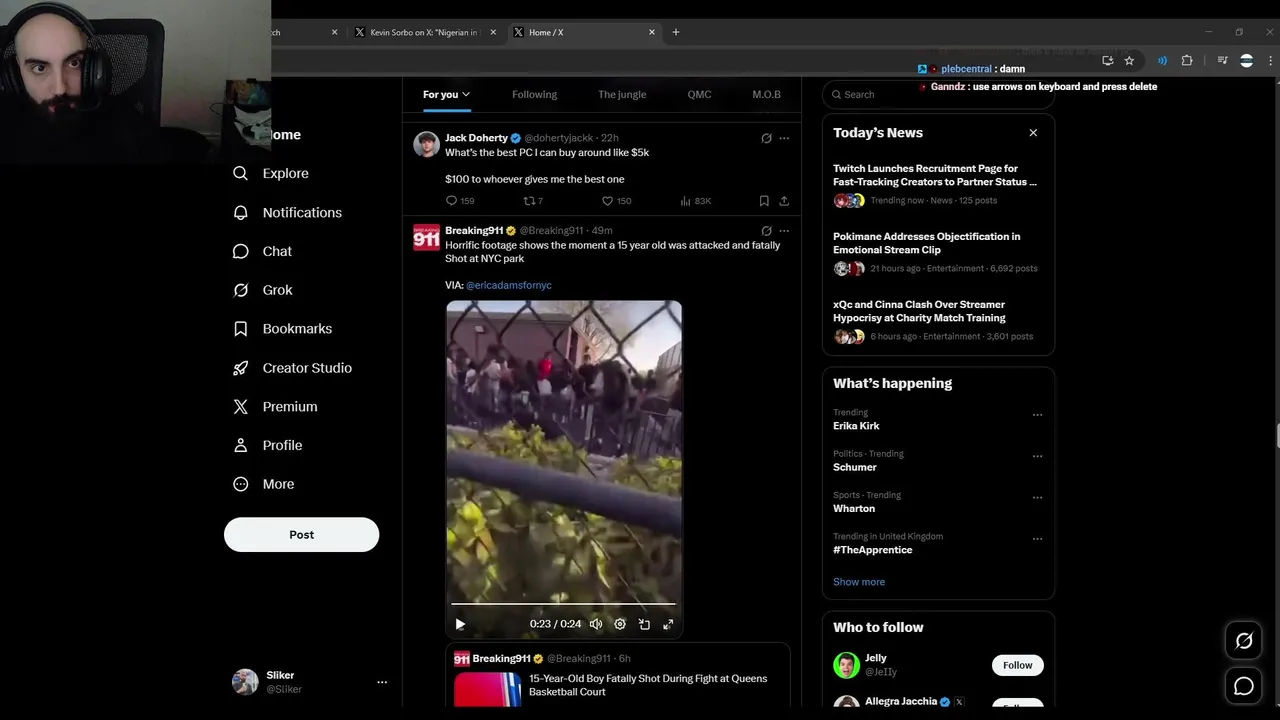Open Sliker account menu dots
The height and width of the screenshot is (720, 1280).
coord(381,682)
